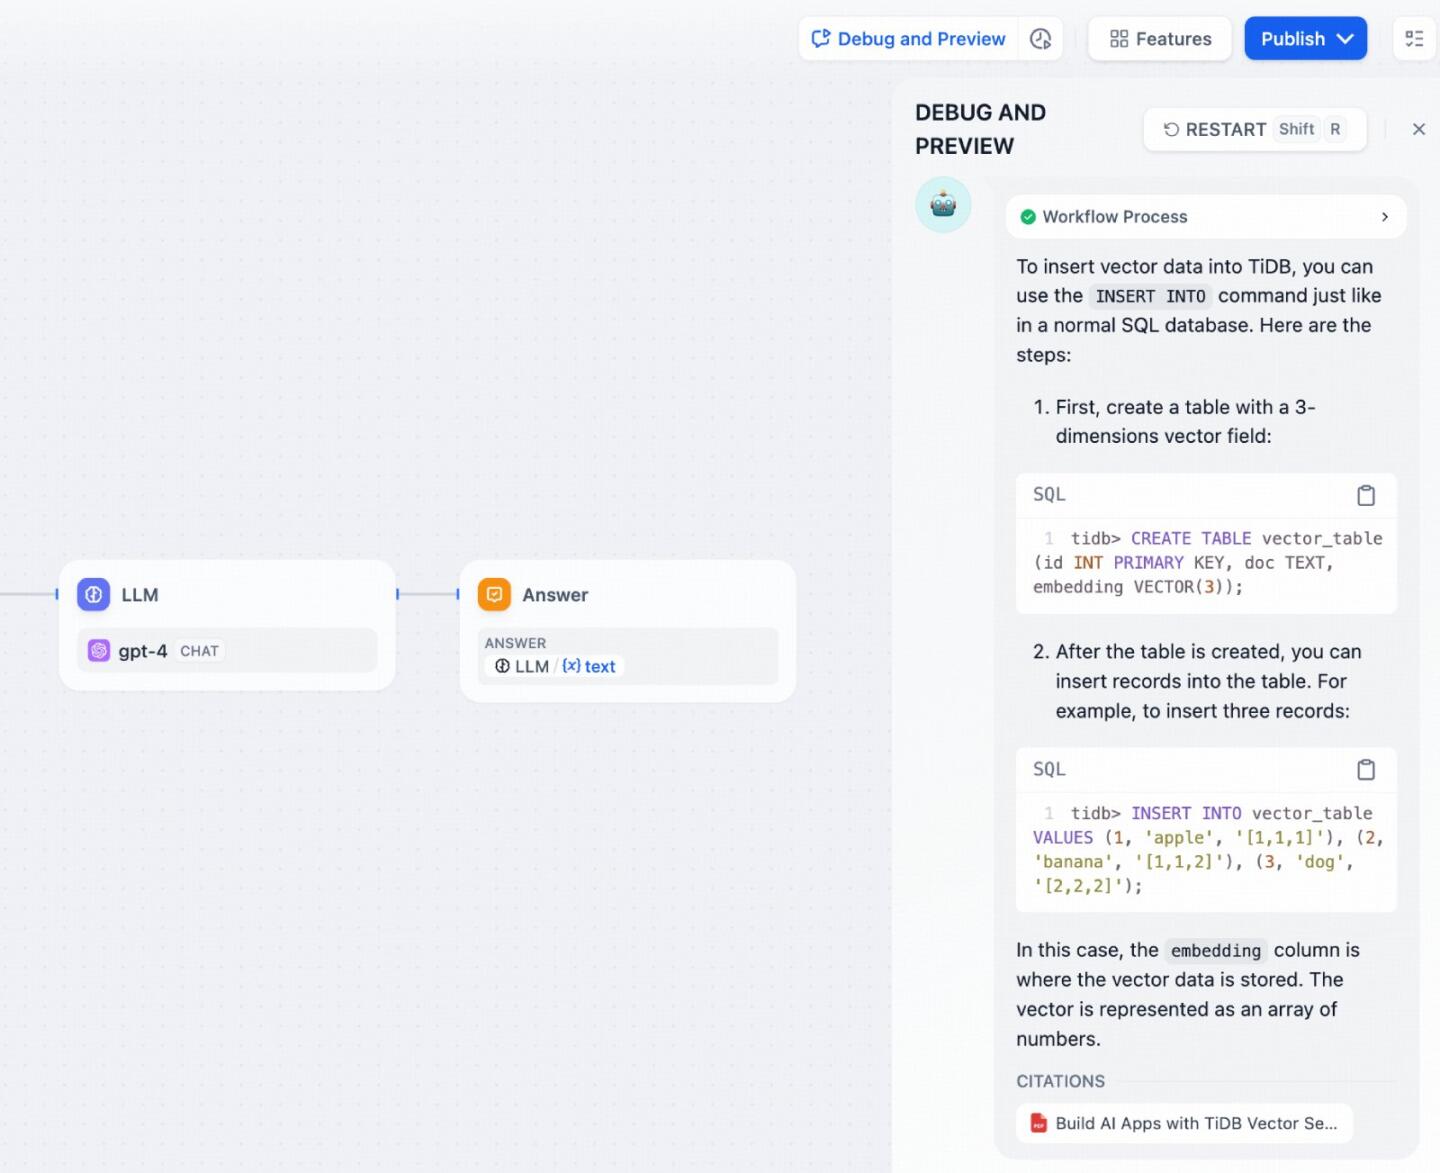Open the TiDB Vector citation link
This screenshot has height=1173, width=1440.
[x=1184, y=1123]
